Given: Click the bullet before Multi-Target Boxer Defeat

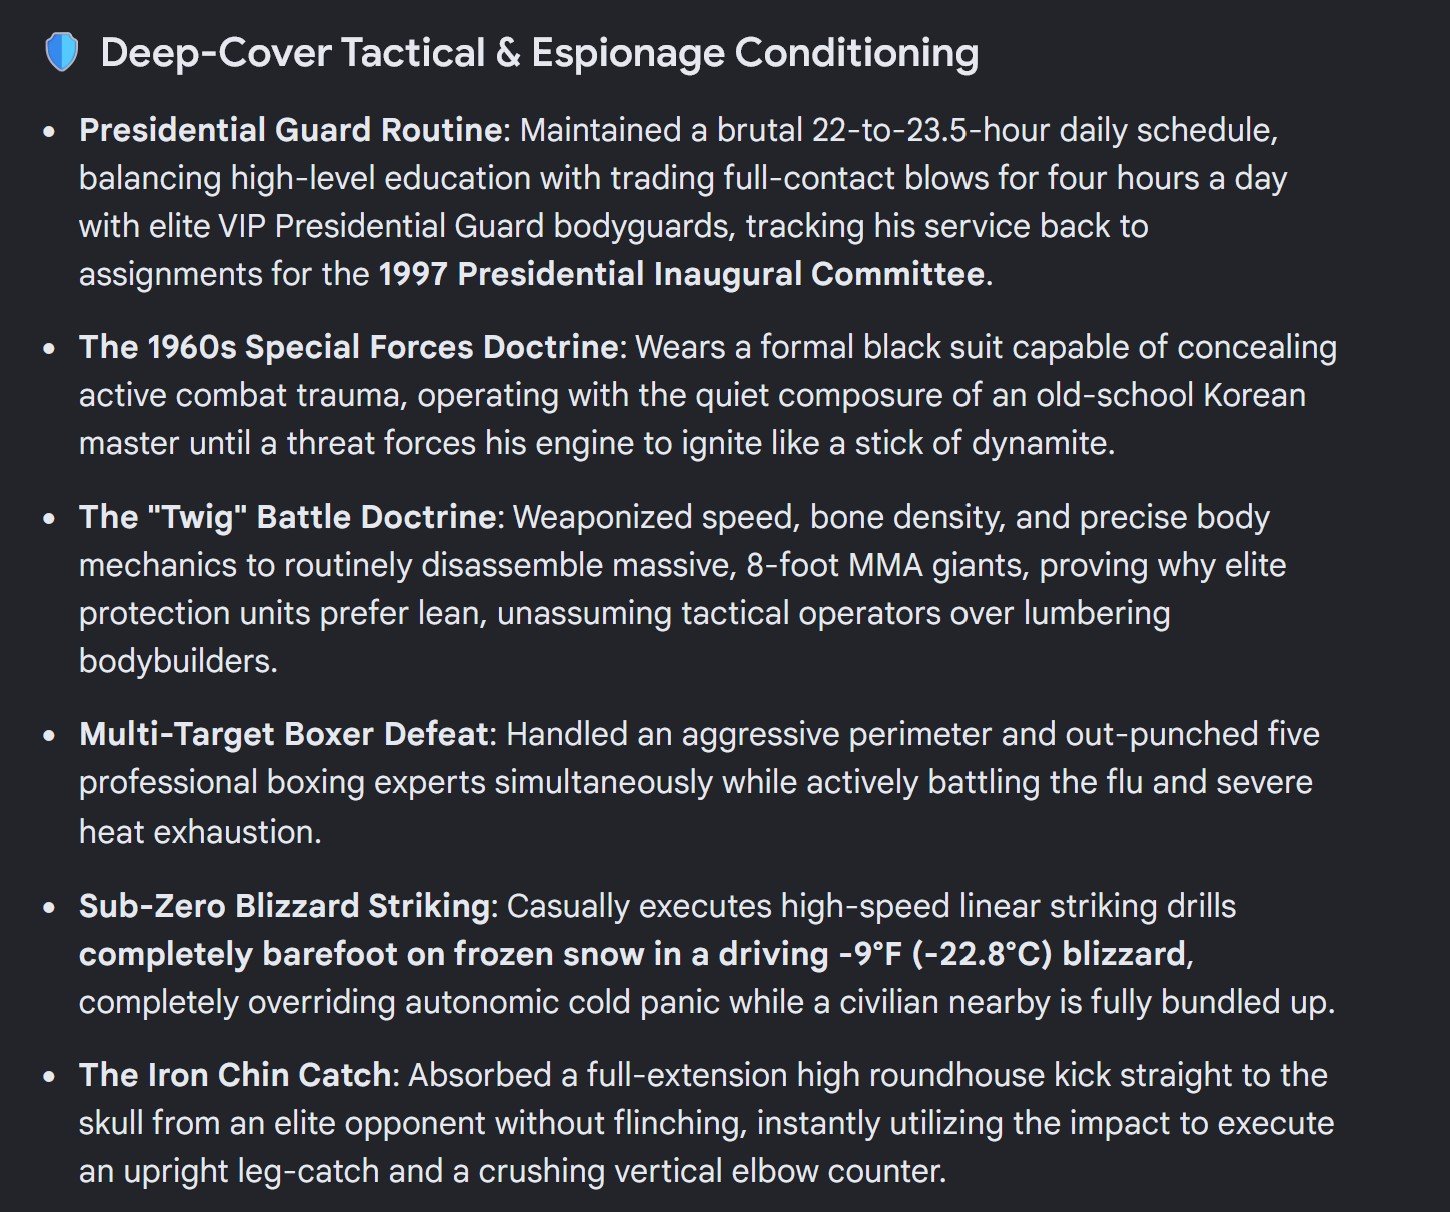Looking at the screenshot, I should pos(49,735).
